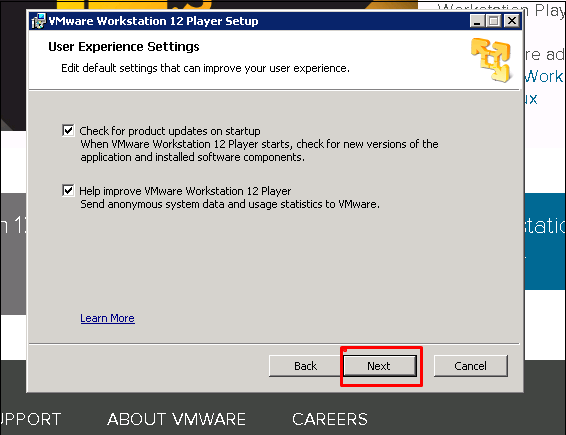Click the 'Help improve VMware Workstation 12 Player' label

pos(185,191)
